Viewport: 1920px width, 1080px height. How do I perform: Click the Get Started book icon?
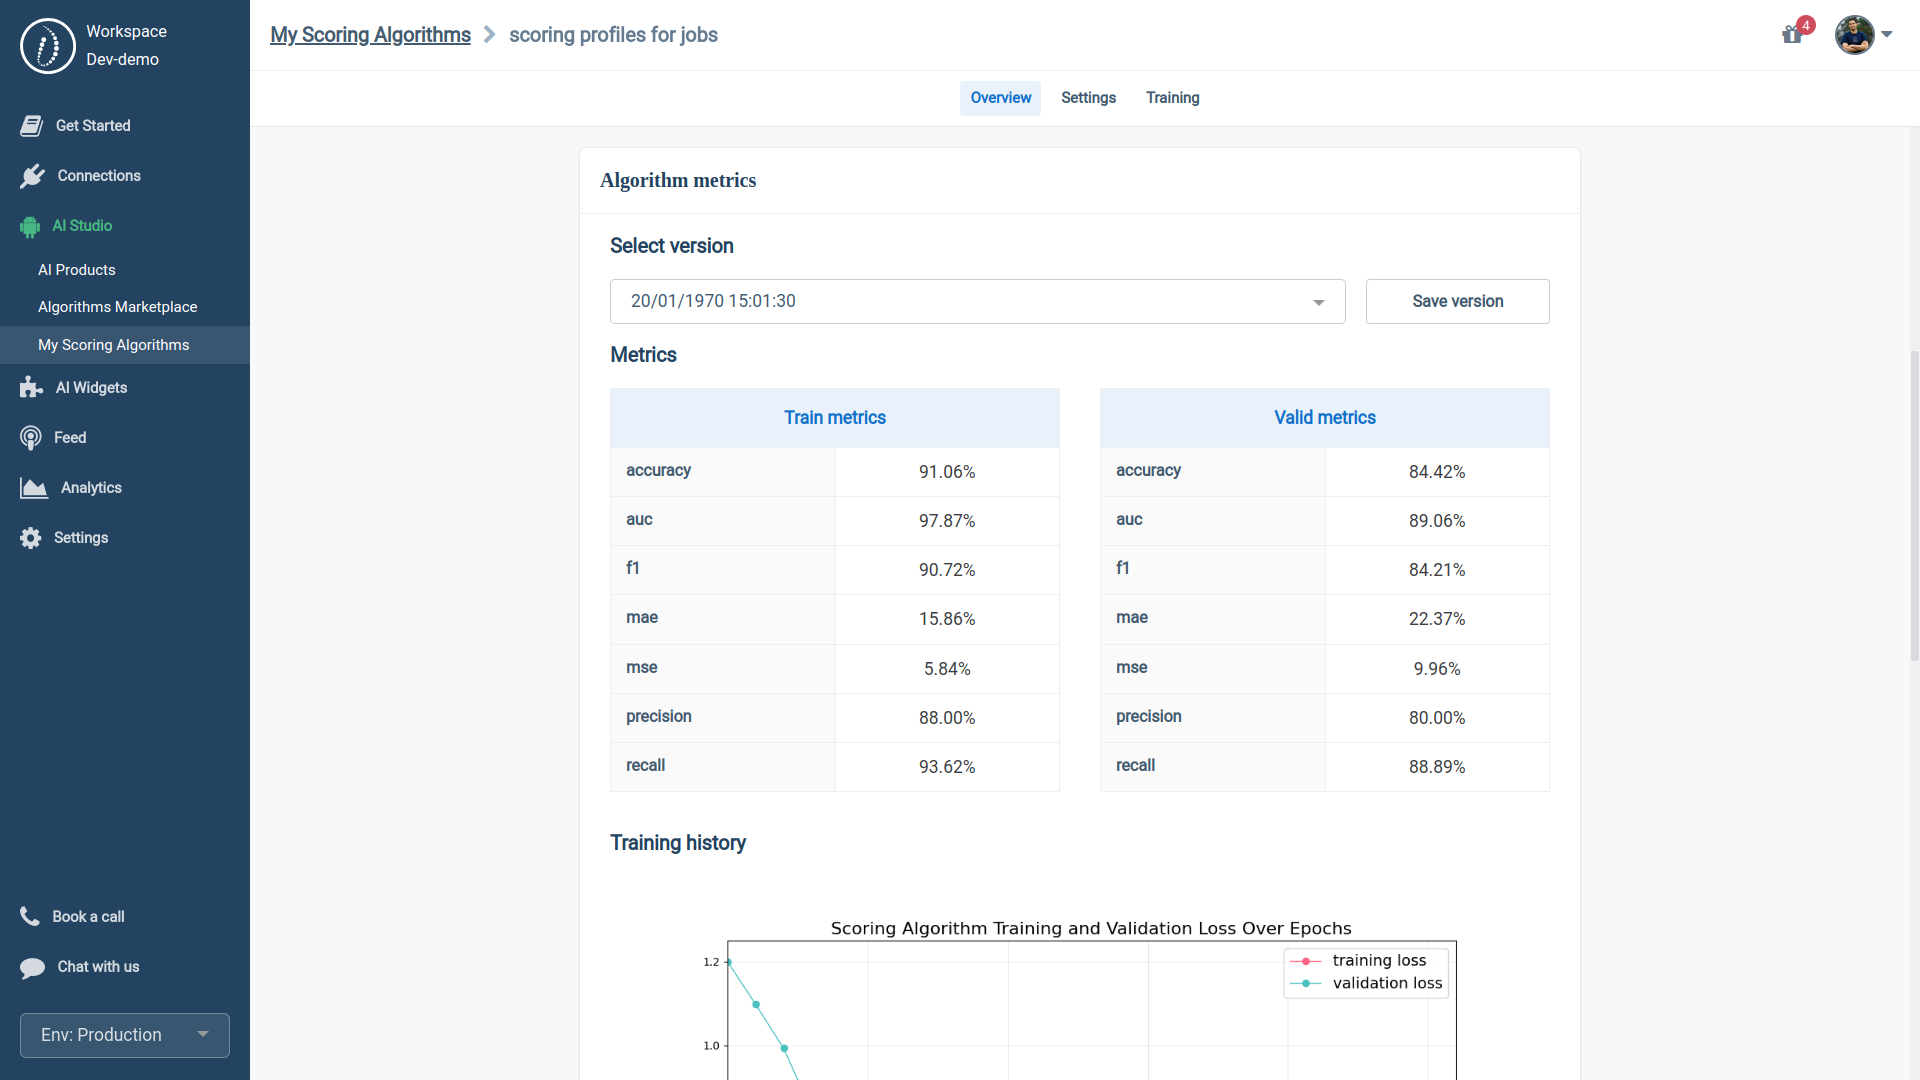point(31,126)
